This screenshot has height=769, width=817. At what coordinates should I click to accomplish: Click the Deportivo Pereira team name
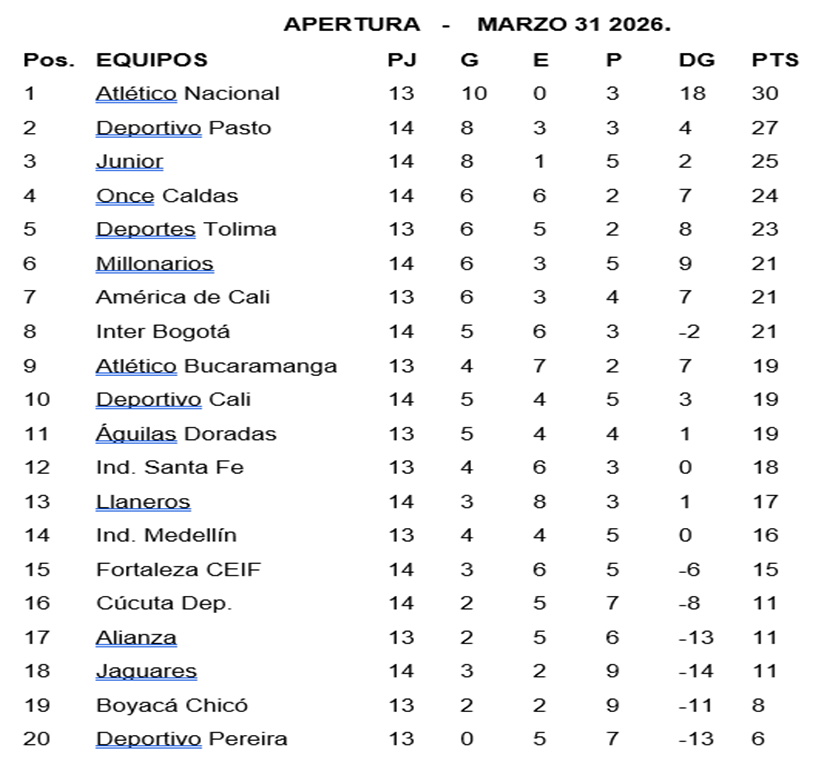(x=191, y=740)
